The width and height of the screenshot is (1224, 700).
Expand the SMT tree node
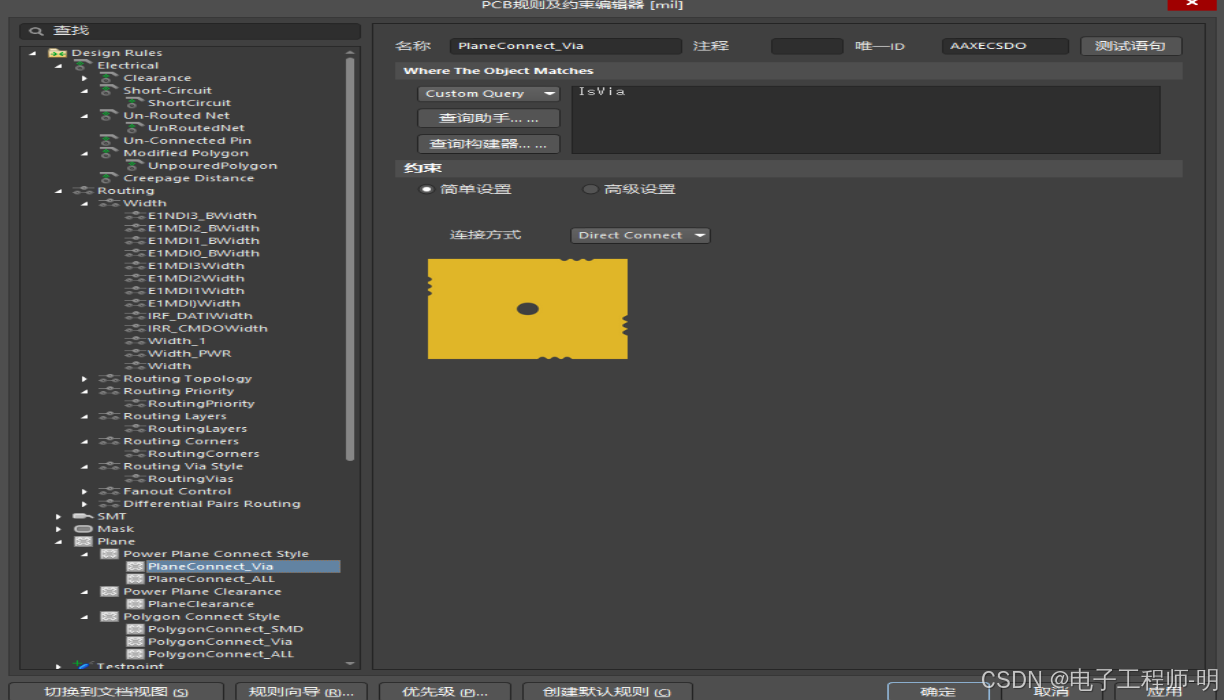coord(59,517)
